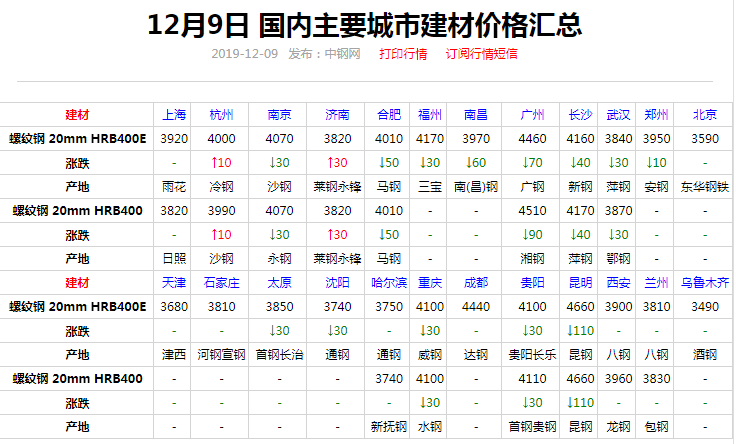736x444 pixels.
Task: Select the origin cell 河钢宣钢
Action: point(221,355)
